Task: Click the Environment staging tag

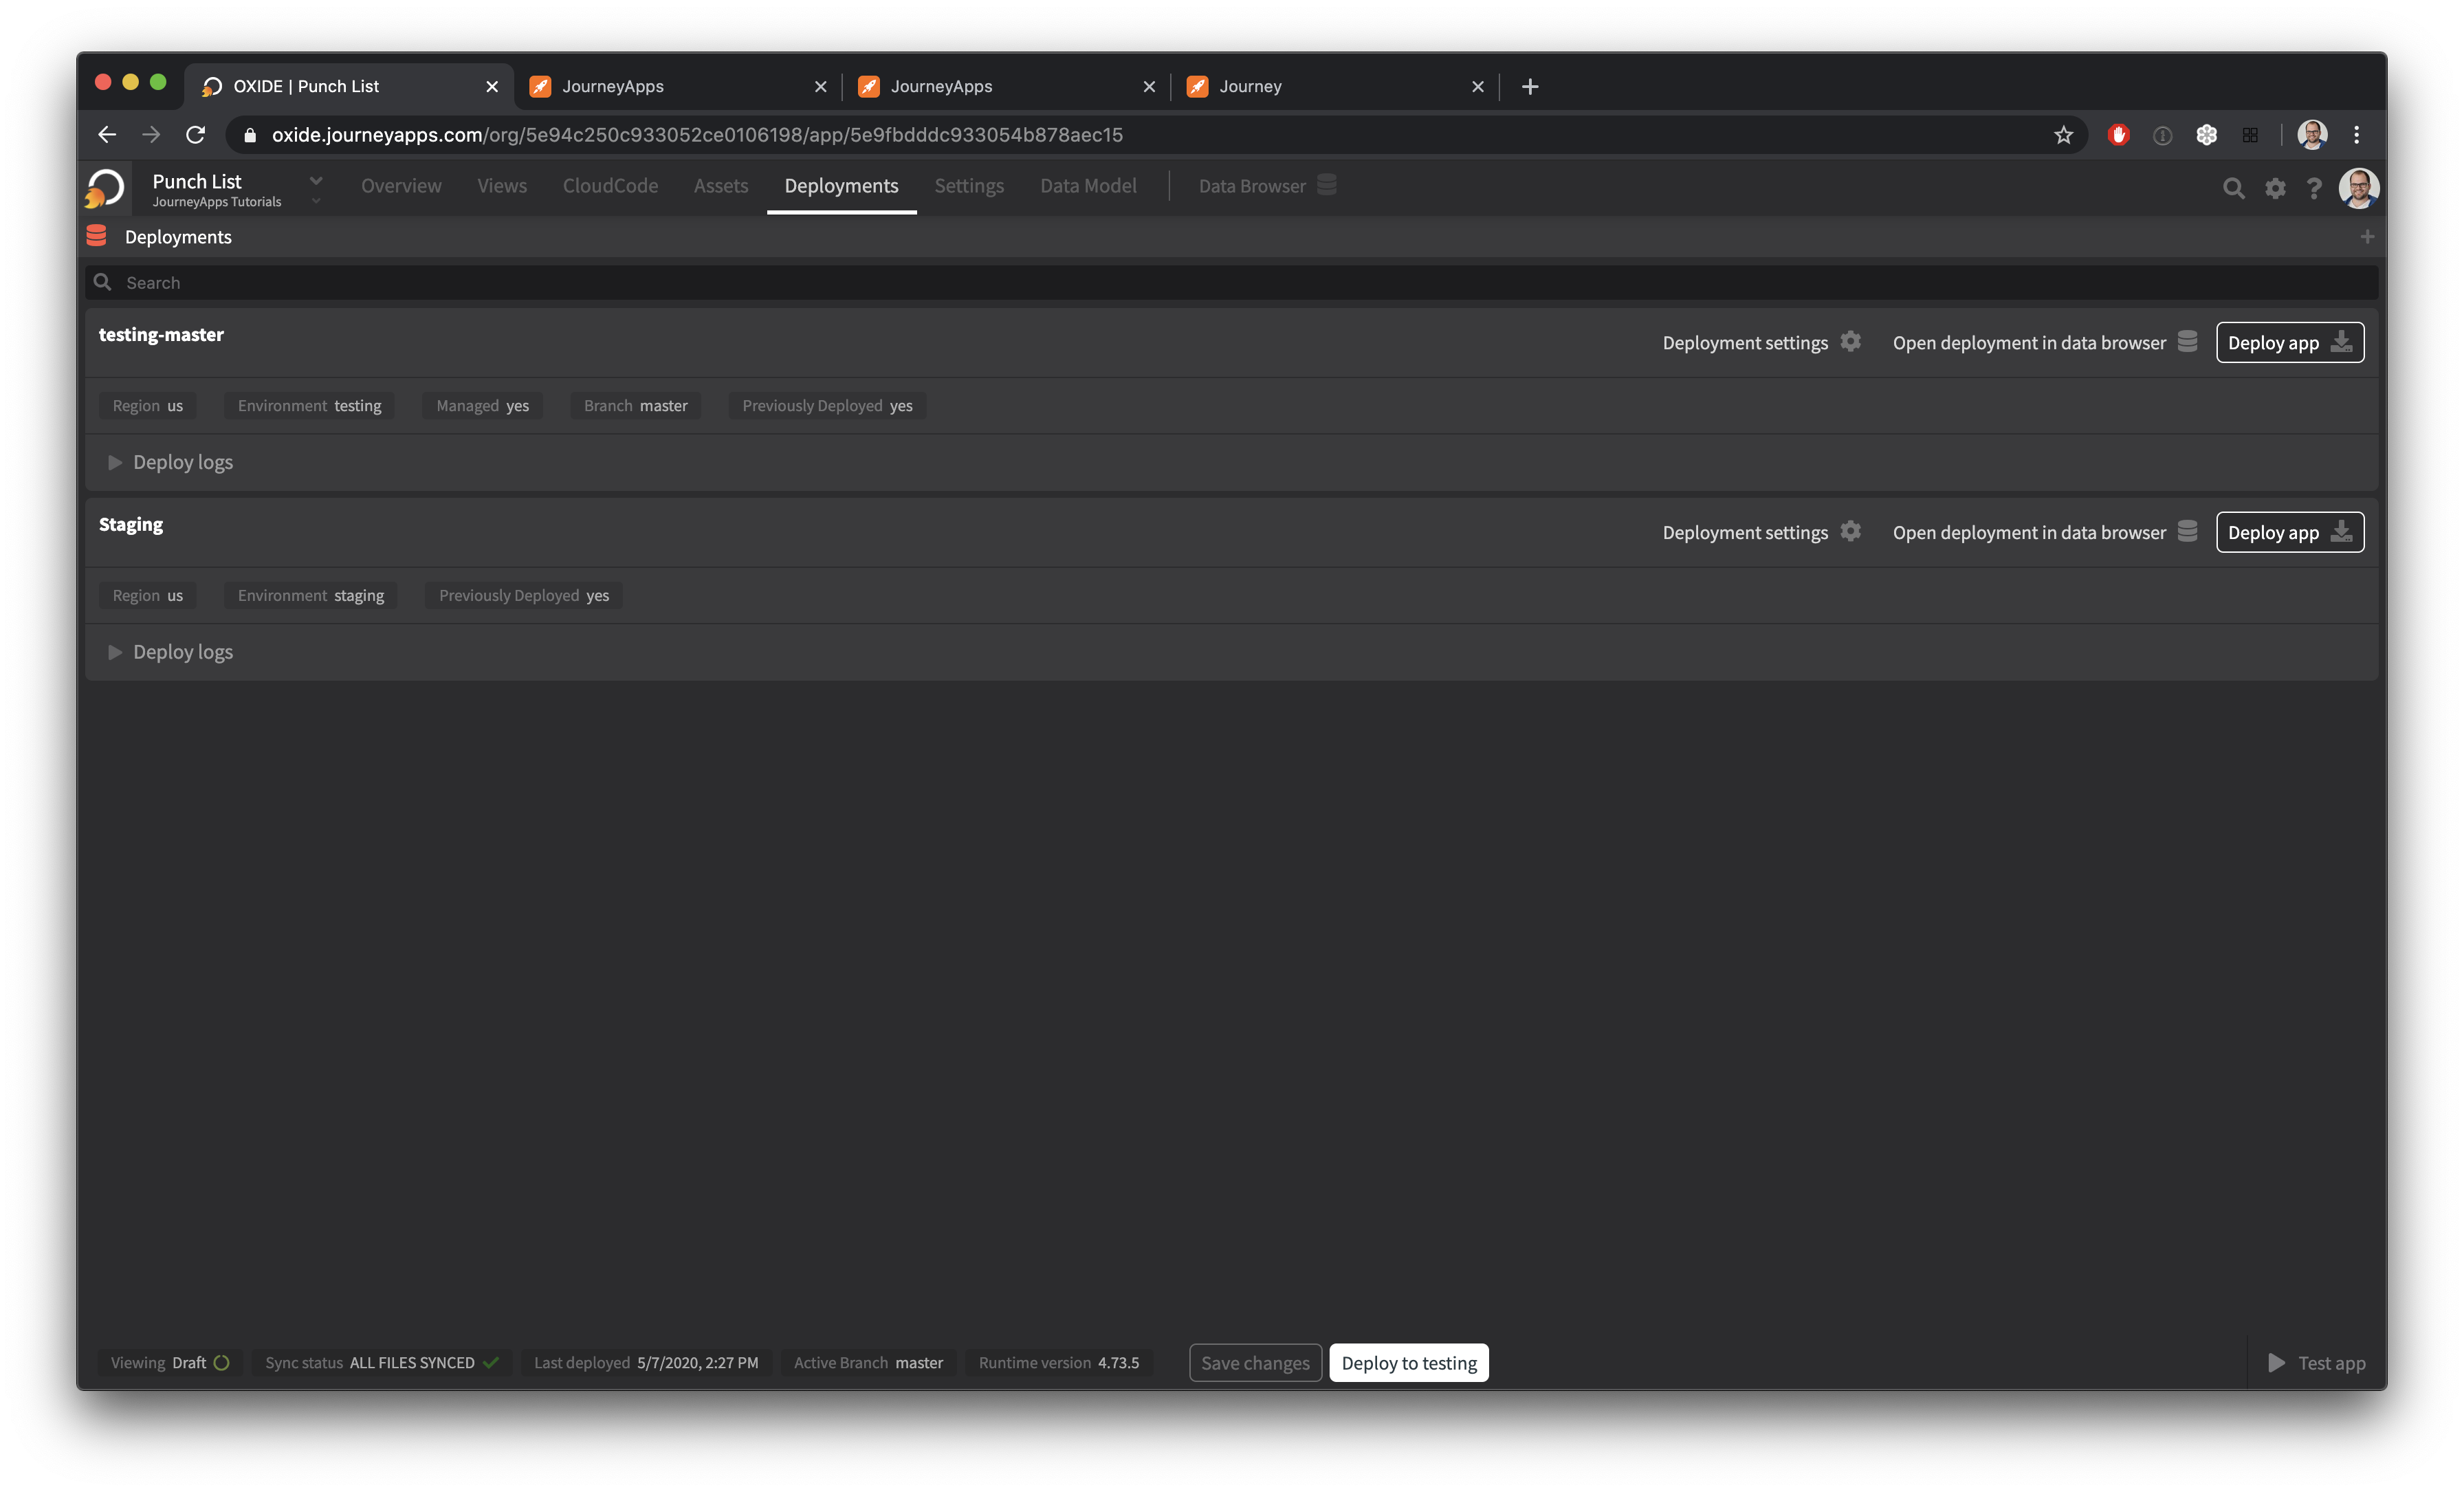Action: click(311, 596)
